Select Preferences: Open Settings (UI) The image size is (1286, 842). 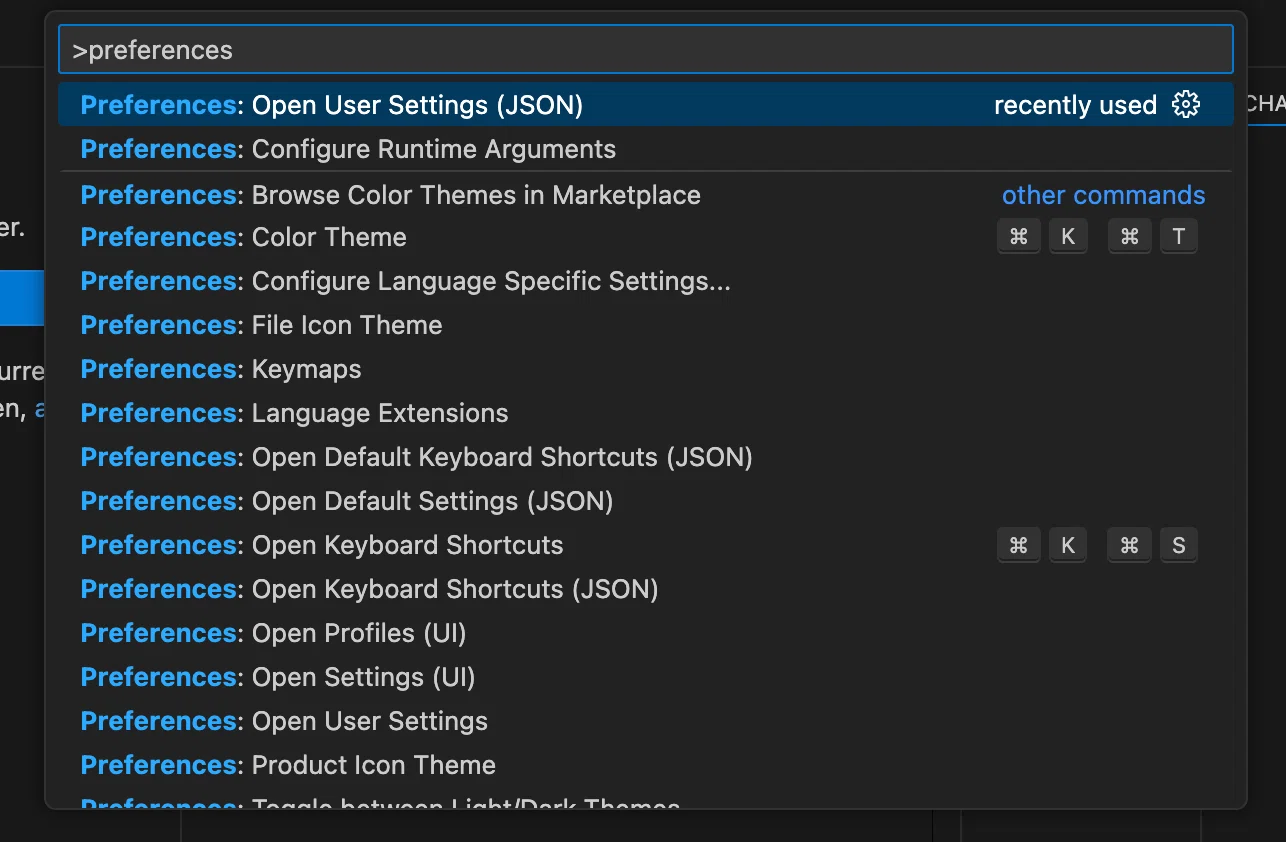click(x=646, y=677)
